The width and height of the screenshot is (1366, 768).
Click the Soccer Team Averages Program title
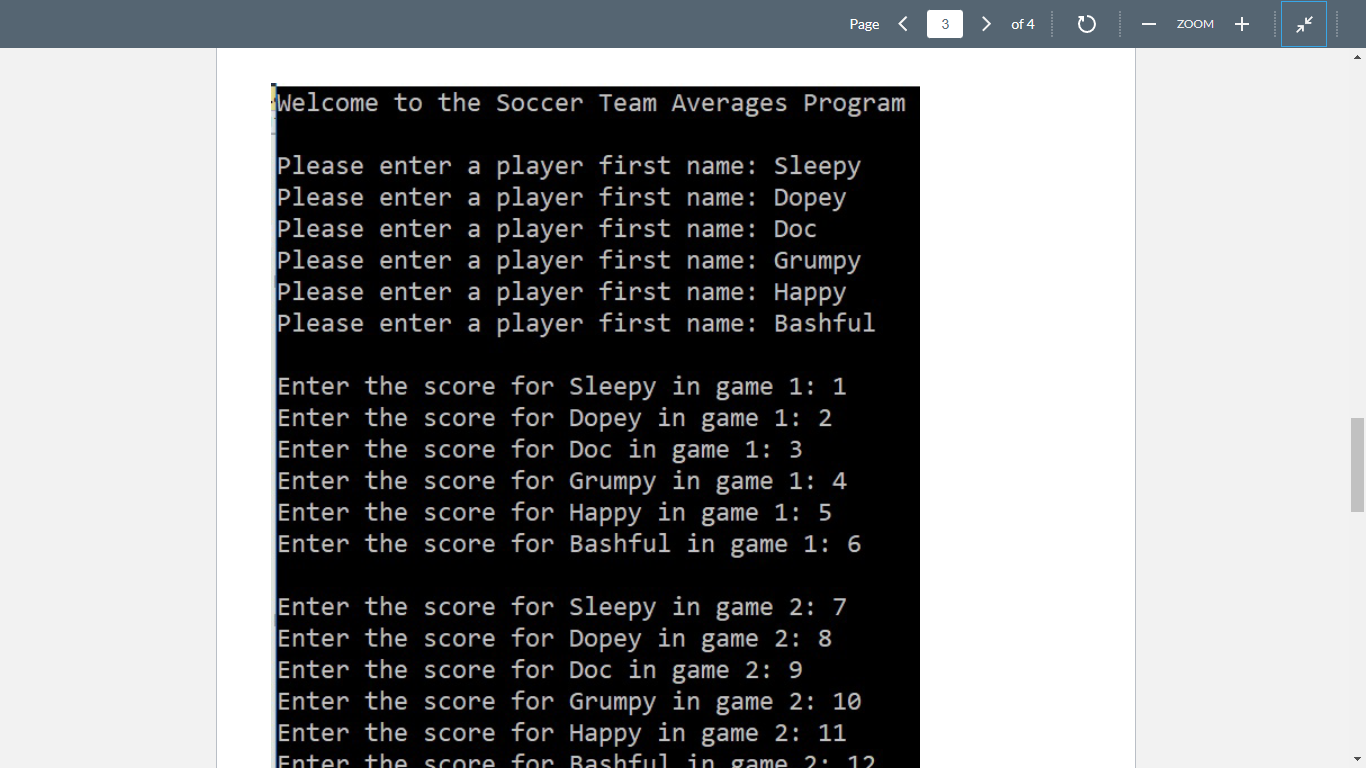coord(590,102)
